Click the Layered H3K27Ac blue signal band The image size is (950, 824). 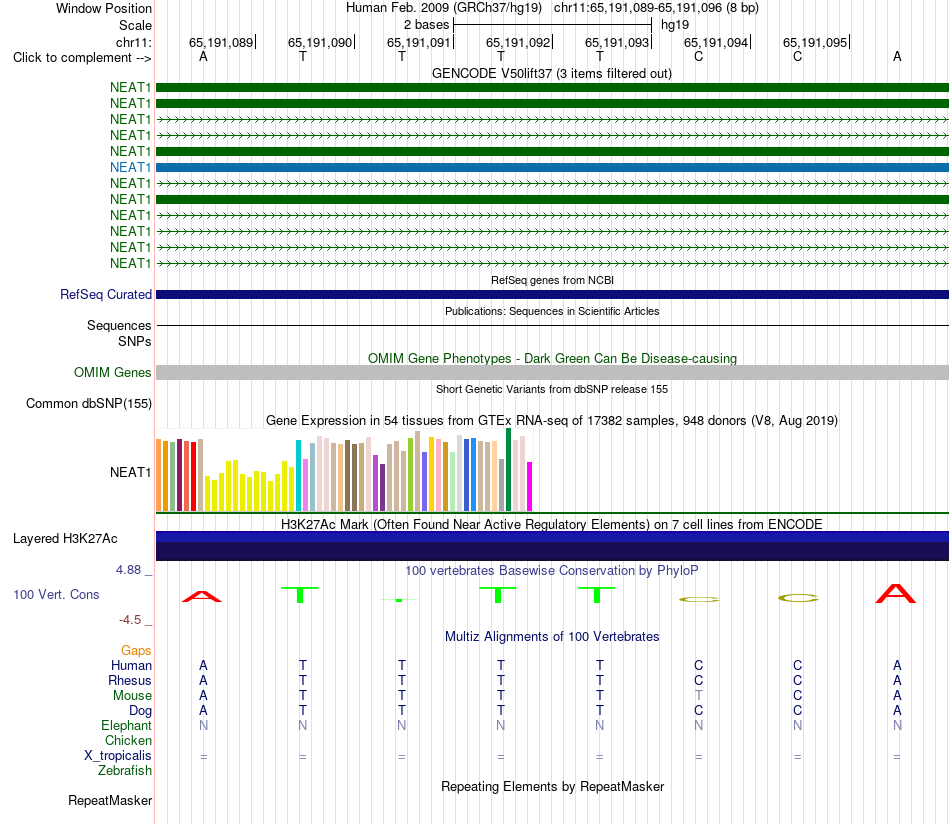tap(552, 546)
